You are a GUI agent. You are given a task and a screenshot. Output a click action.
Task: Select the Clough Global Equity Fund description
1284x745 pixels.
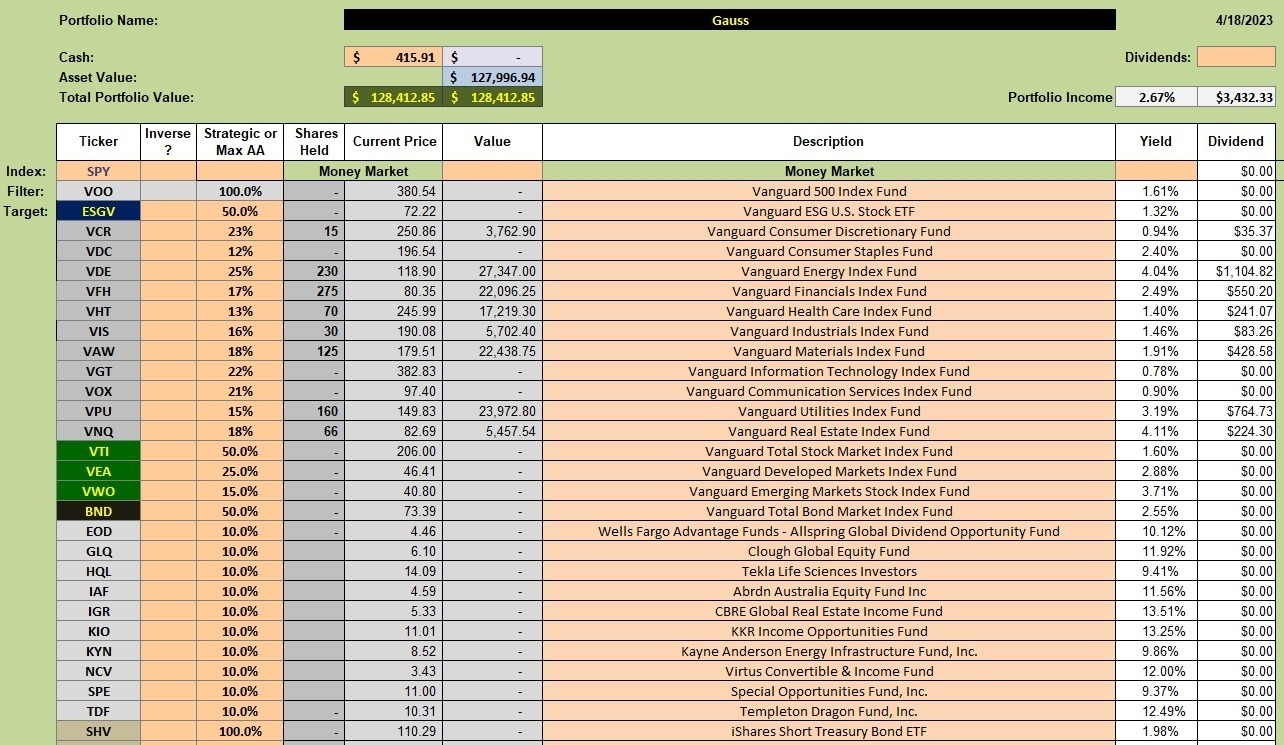click(x=828, y=551)
